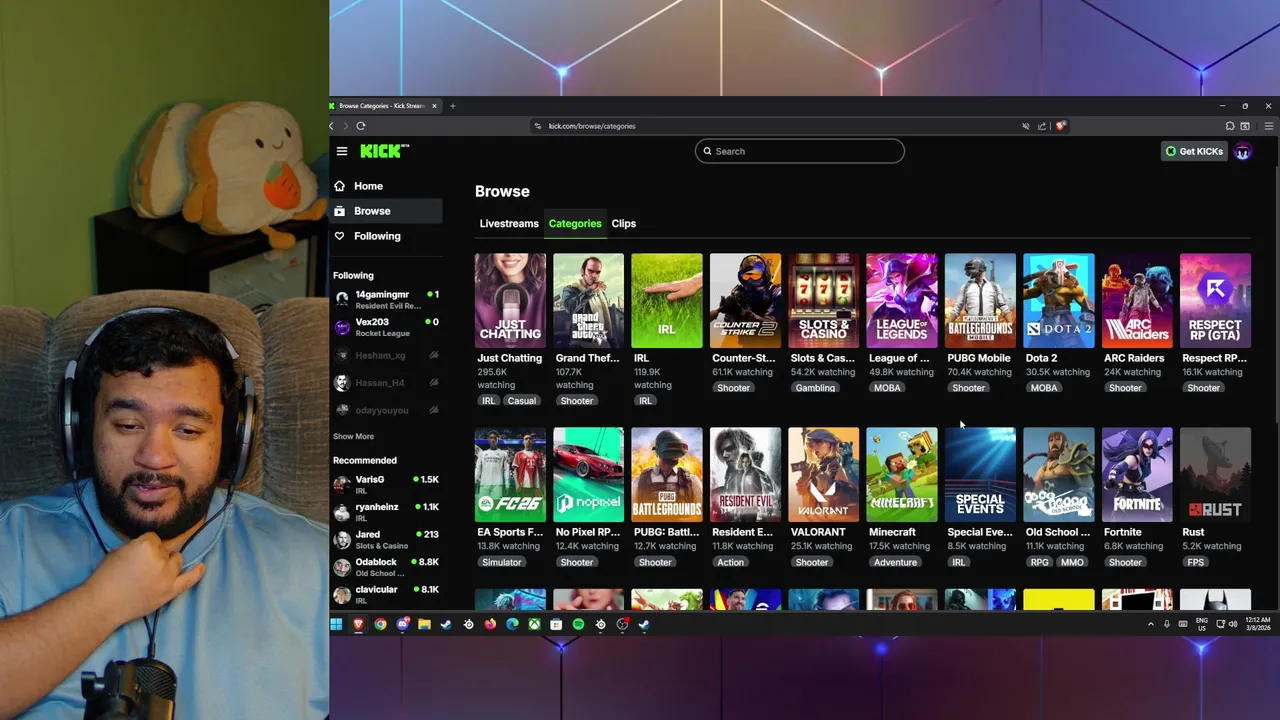
Task: Expand the Following list with Show More
Action: 353,436
